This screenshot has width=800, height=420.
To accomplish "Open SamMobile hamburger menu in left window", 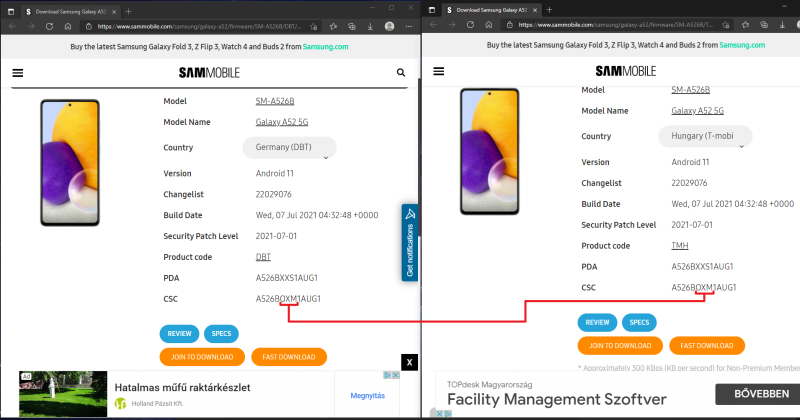I will [18, 73].
